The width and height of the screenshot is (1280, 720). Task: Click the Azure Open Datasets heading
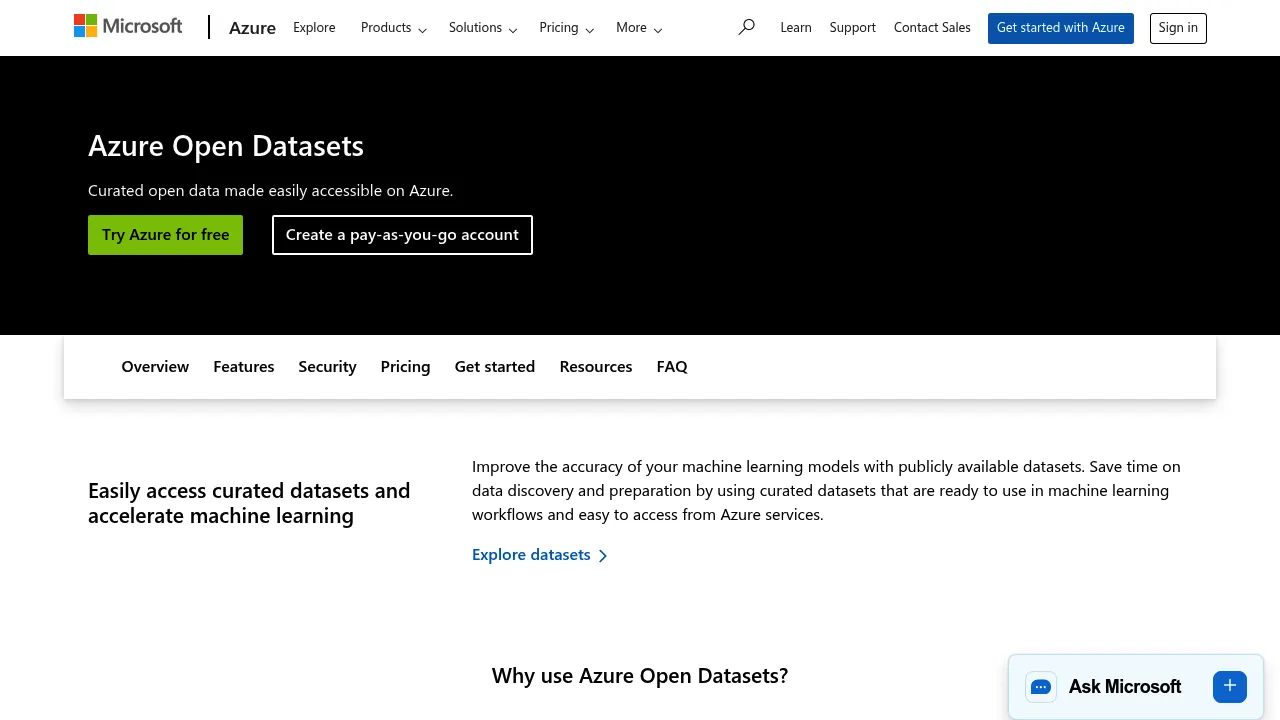coord(226,146)
